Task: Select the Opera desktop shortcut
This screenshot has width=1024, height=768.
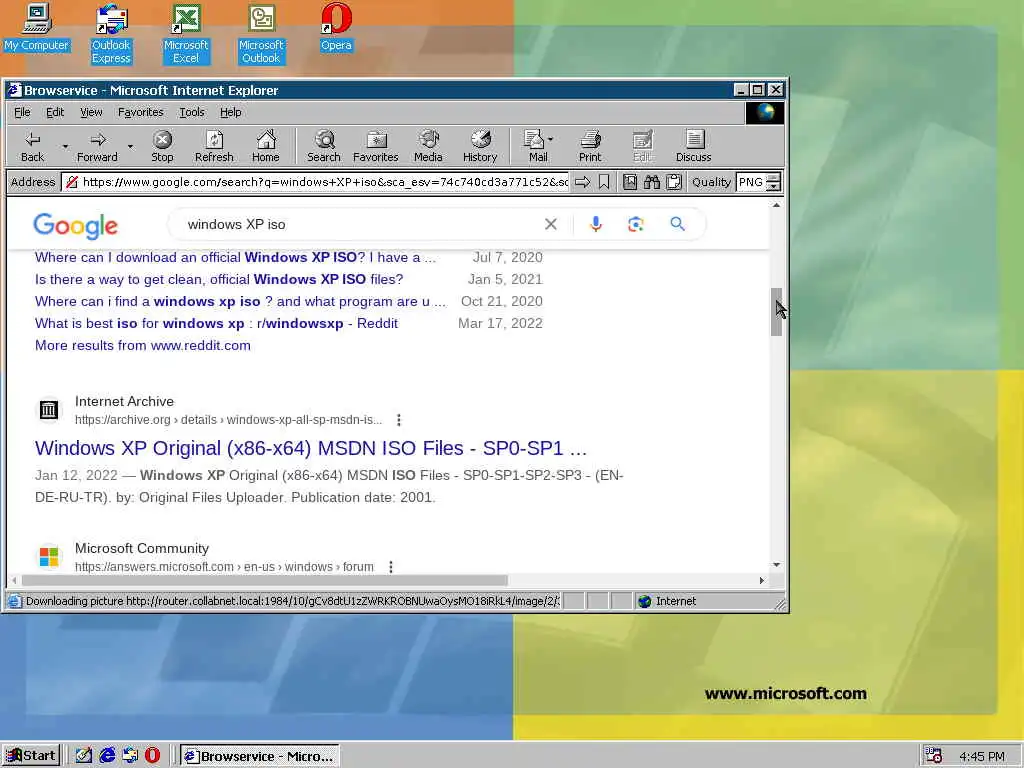Action: pos(336,27)
